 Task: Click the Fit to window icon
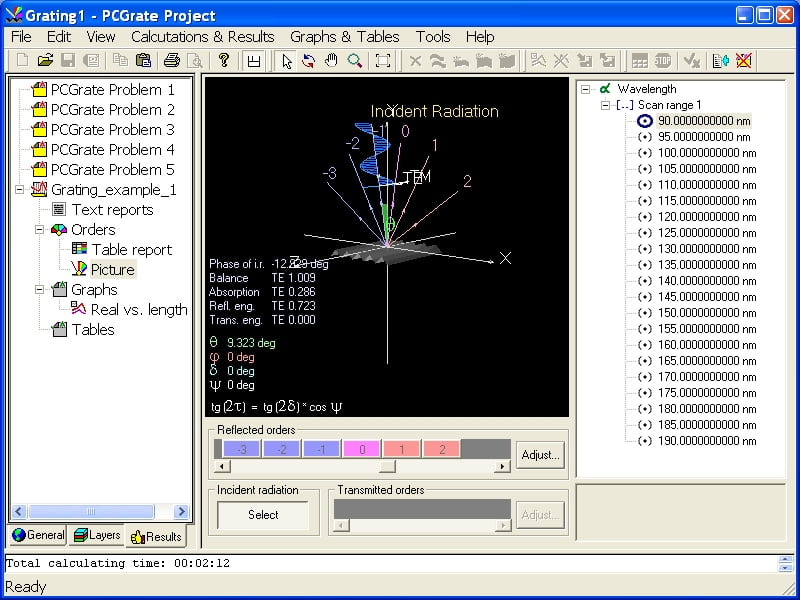[383, 61]
